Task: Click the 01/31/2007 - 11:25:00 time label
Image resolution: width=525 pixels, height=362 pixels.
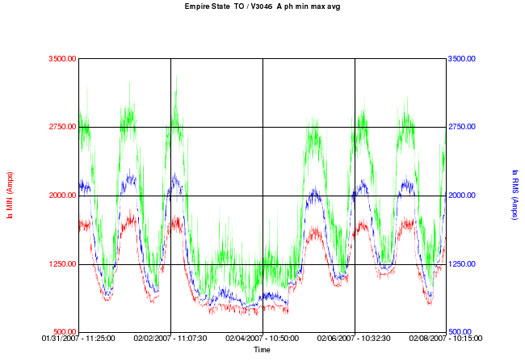Action: click(78, 339)
